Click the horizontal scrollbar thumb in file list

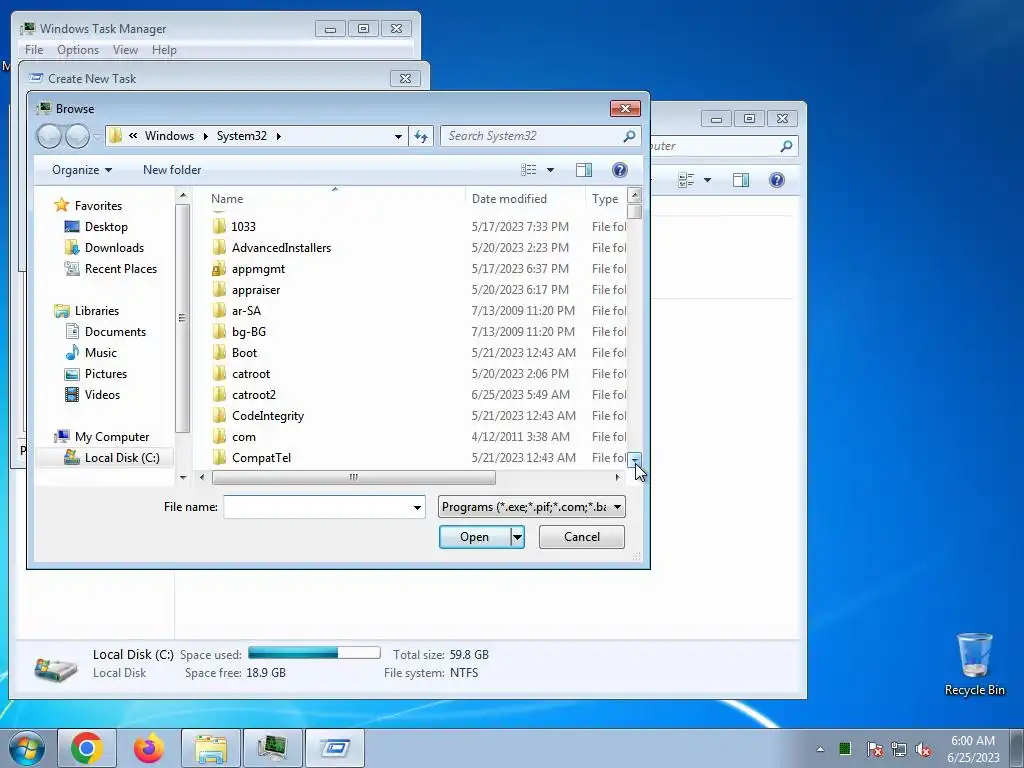pyautogui.click(x=353, y=477)
